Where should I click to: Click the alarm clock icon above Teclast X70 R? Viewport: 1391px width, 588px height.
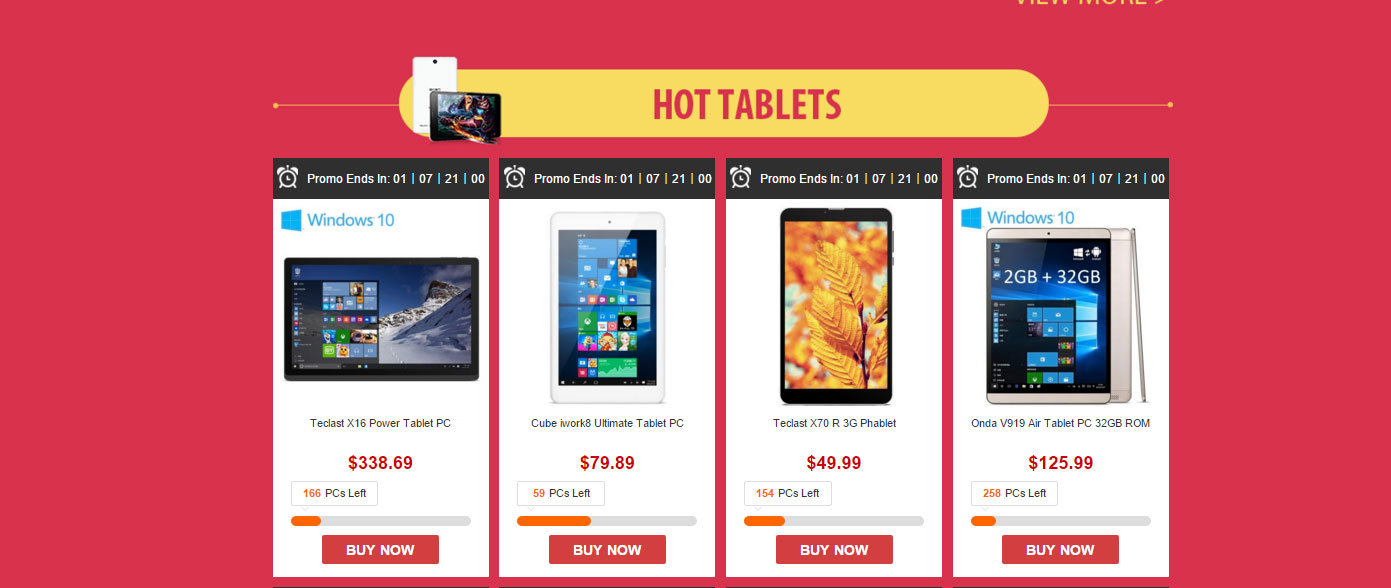[741, 178]
